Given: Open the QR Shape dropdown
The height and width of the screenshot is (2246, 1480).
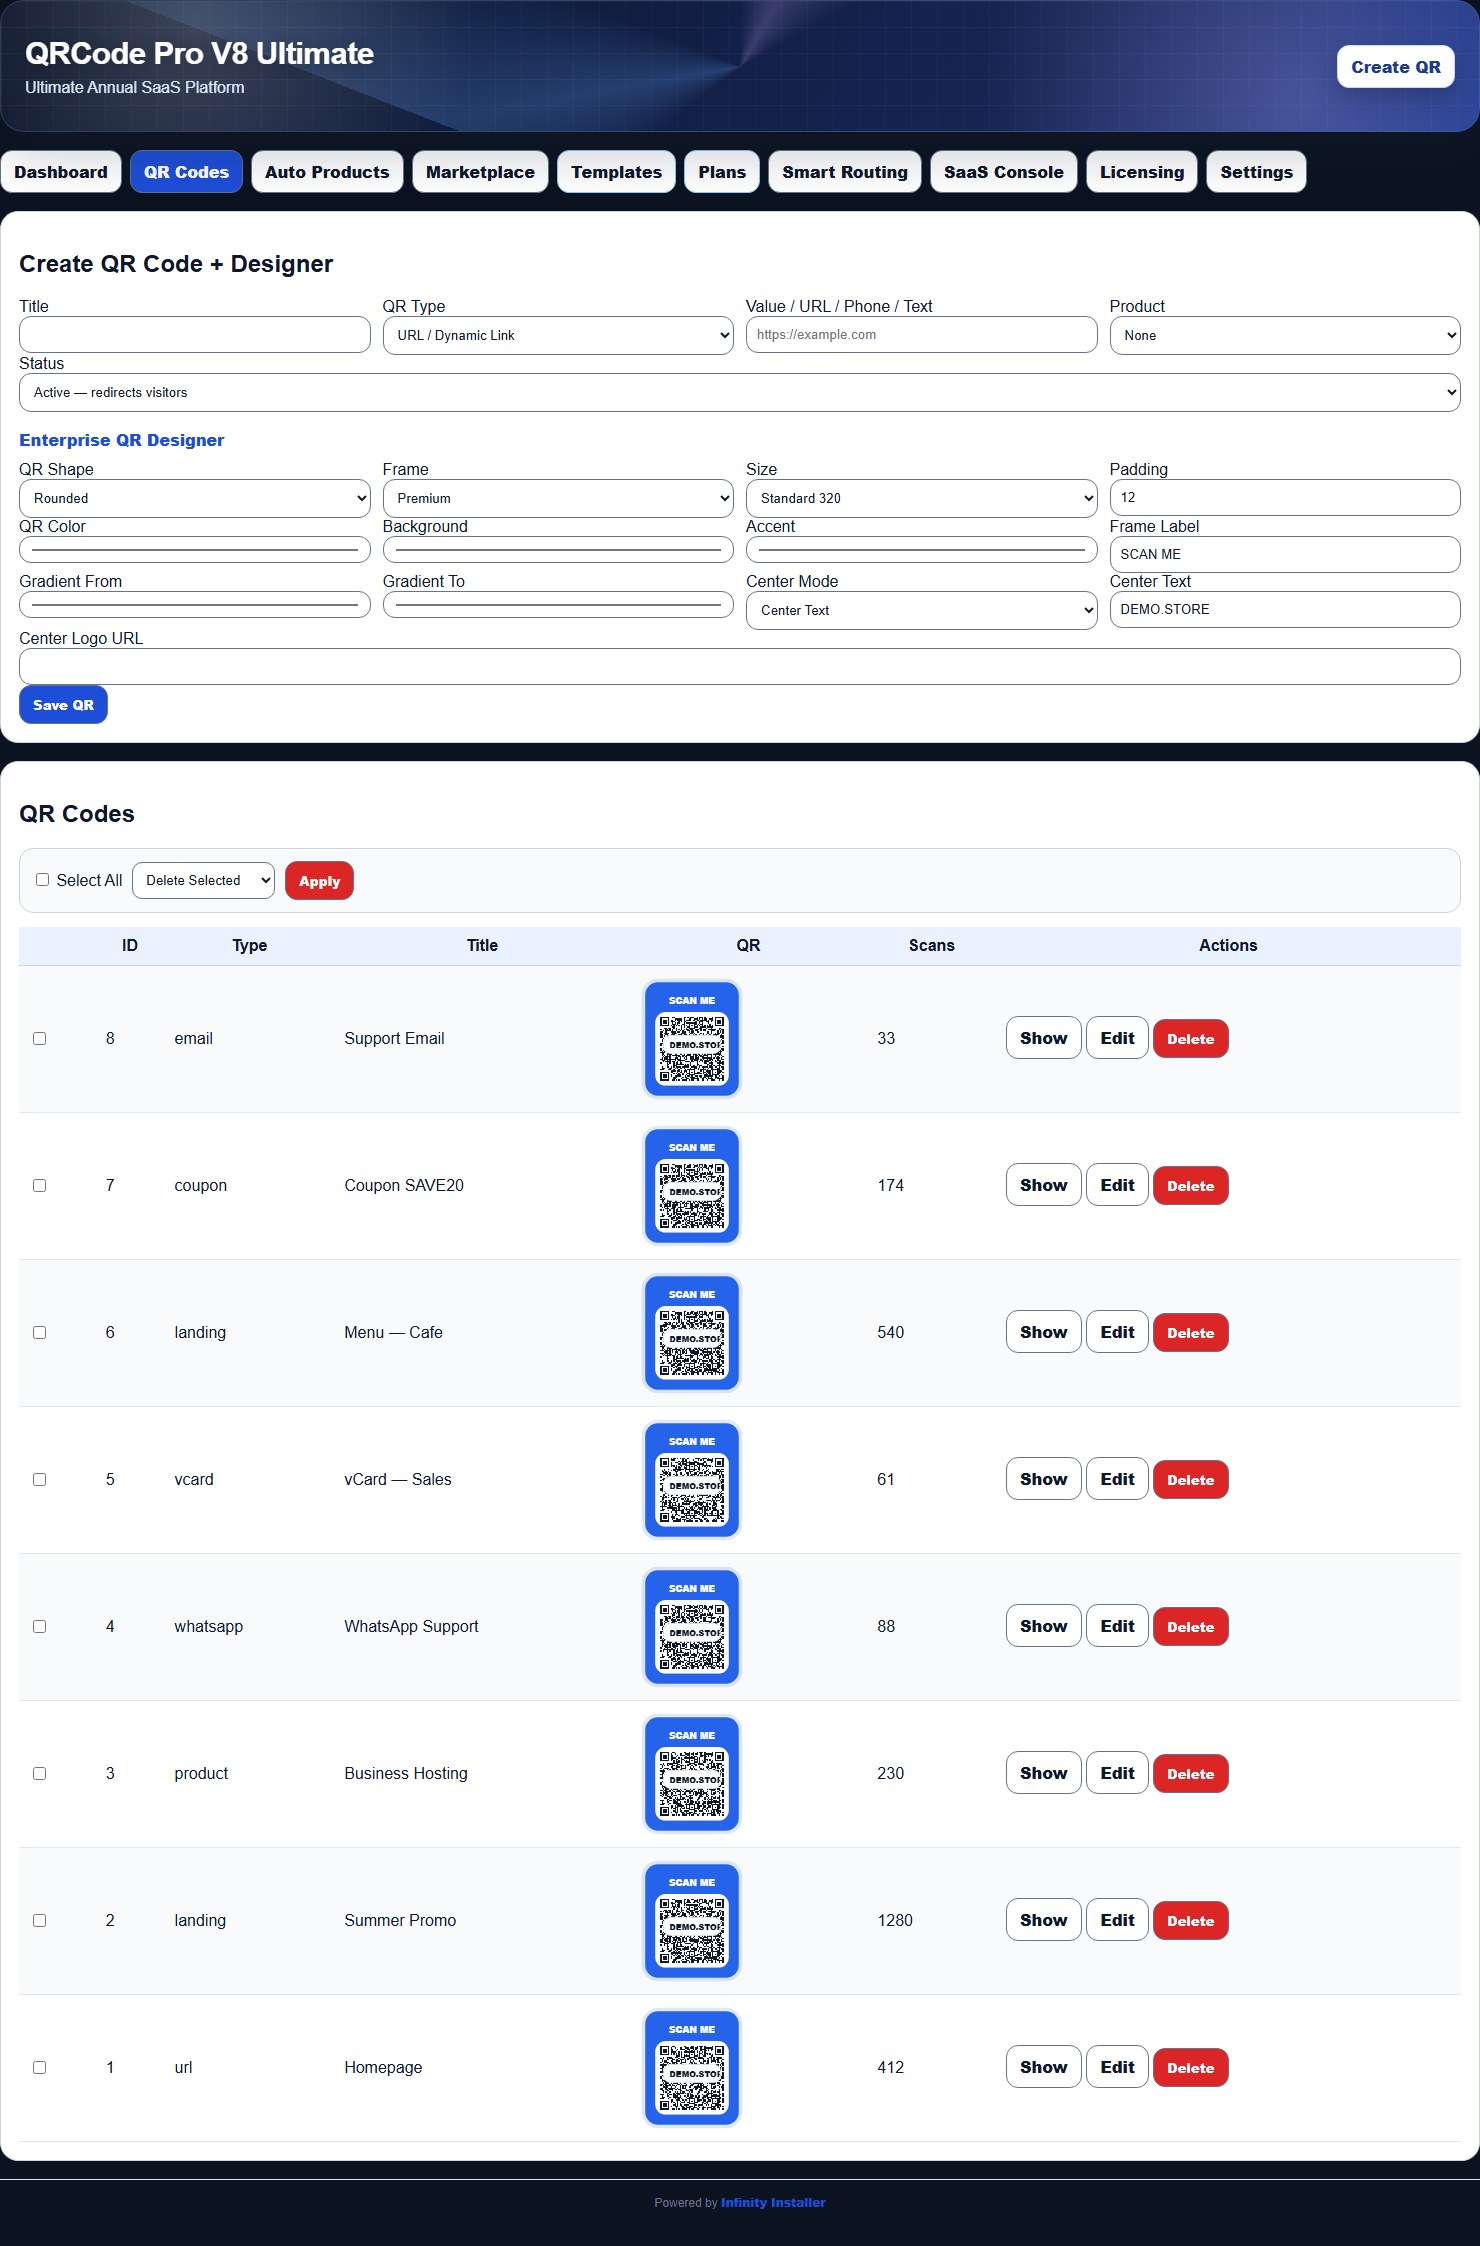Looking at the screenshot, I should (x=195, y=499).
